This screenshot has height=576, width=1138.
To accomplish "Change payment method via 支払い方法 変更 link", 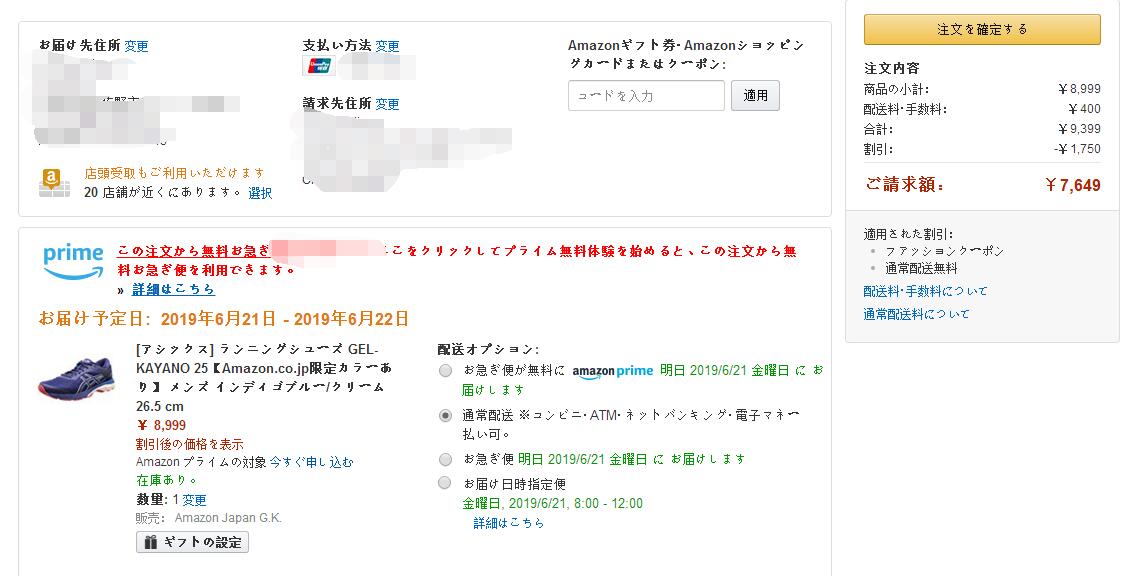I will click(388, 46).
